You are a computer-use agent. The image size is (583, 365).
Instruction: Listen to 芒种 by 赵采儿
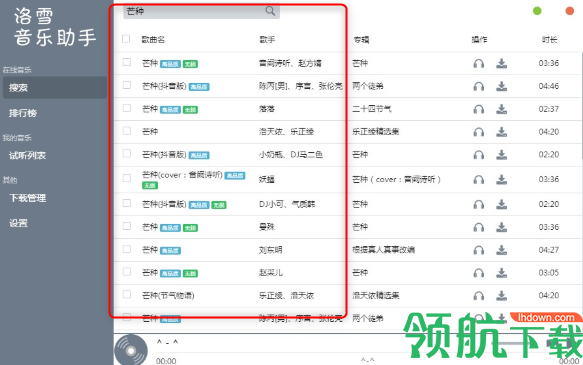point(479,273)
